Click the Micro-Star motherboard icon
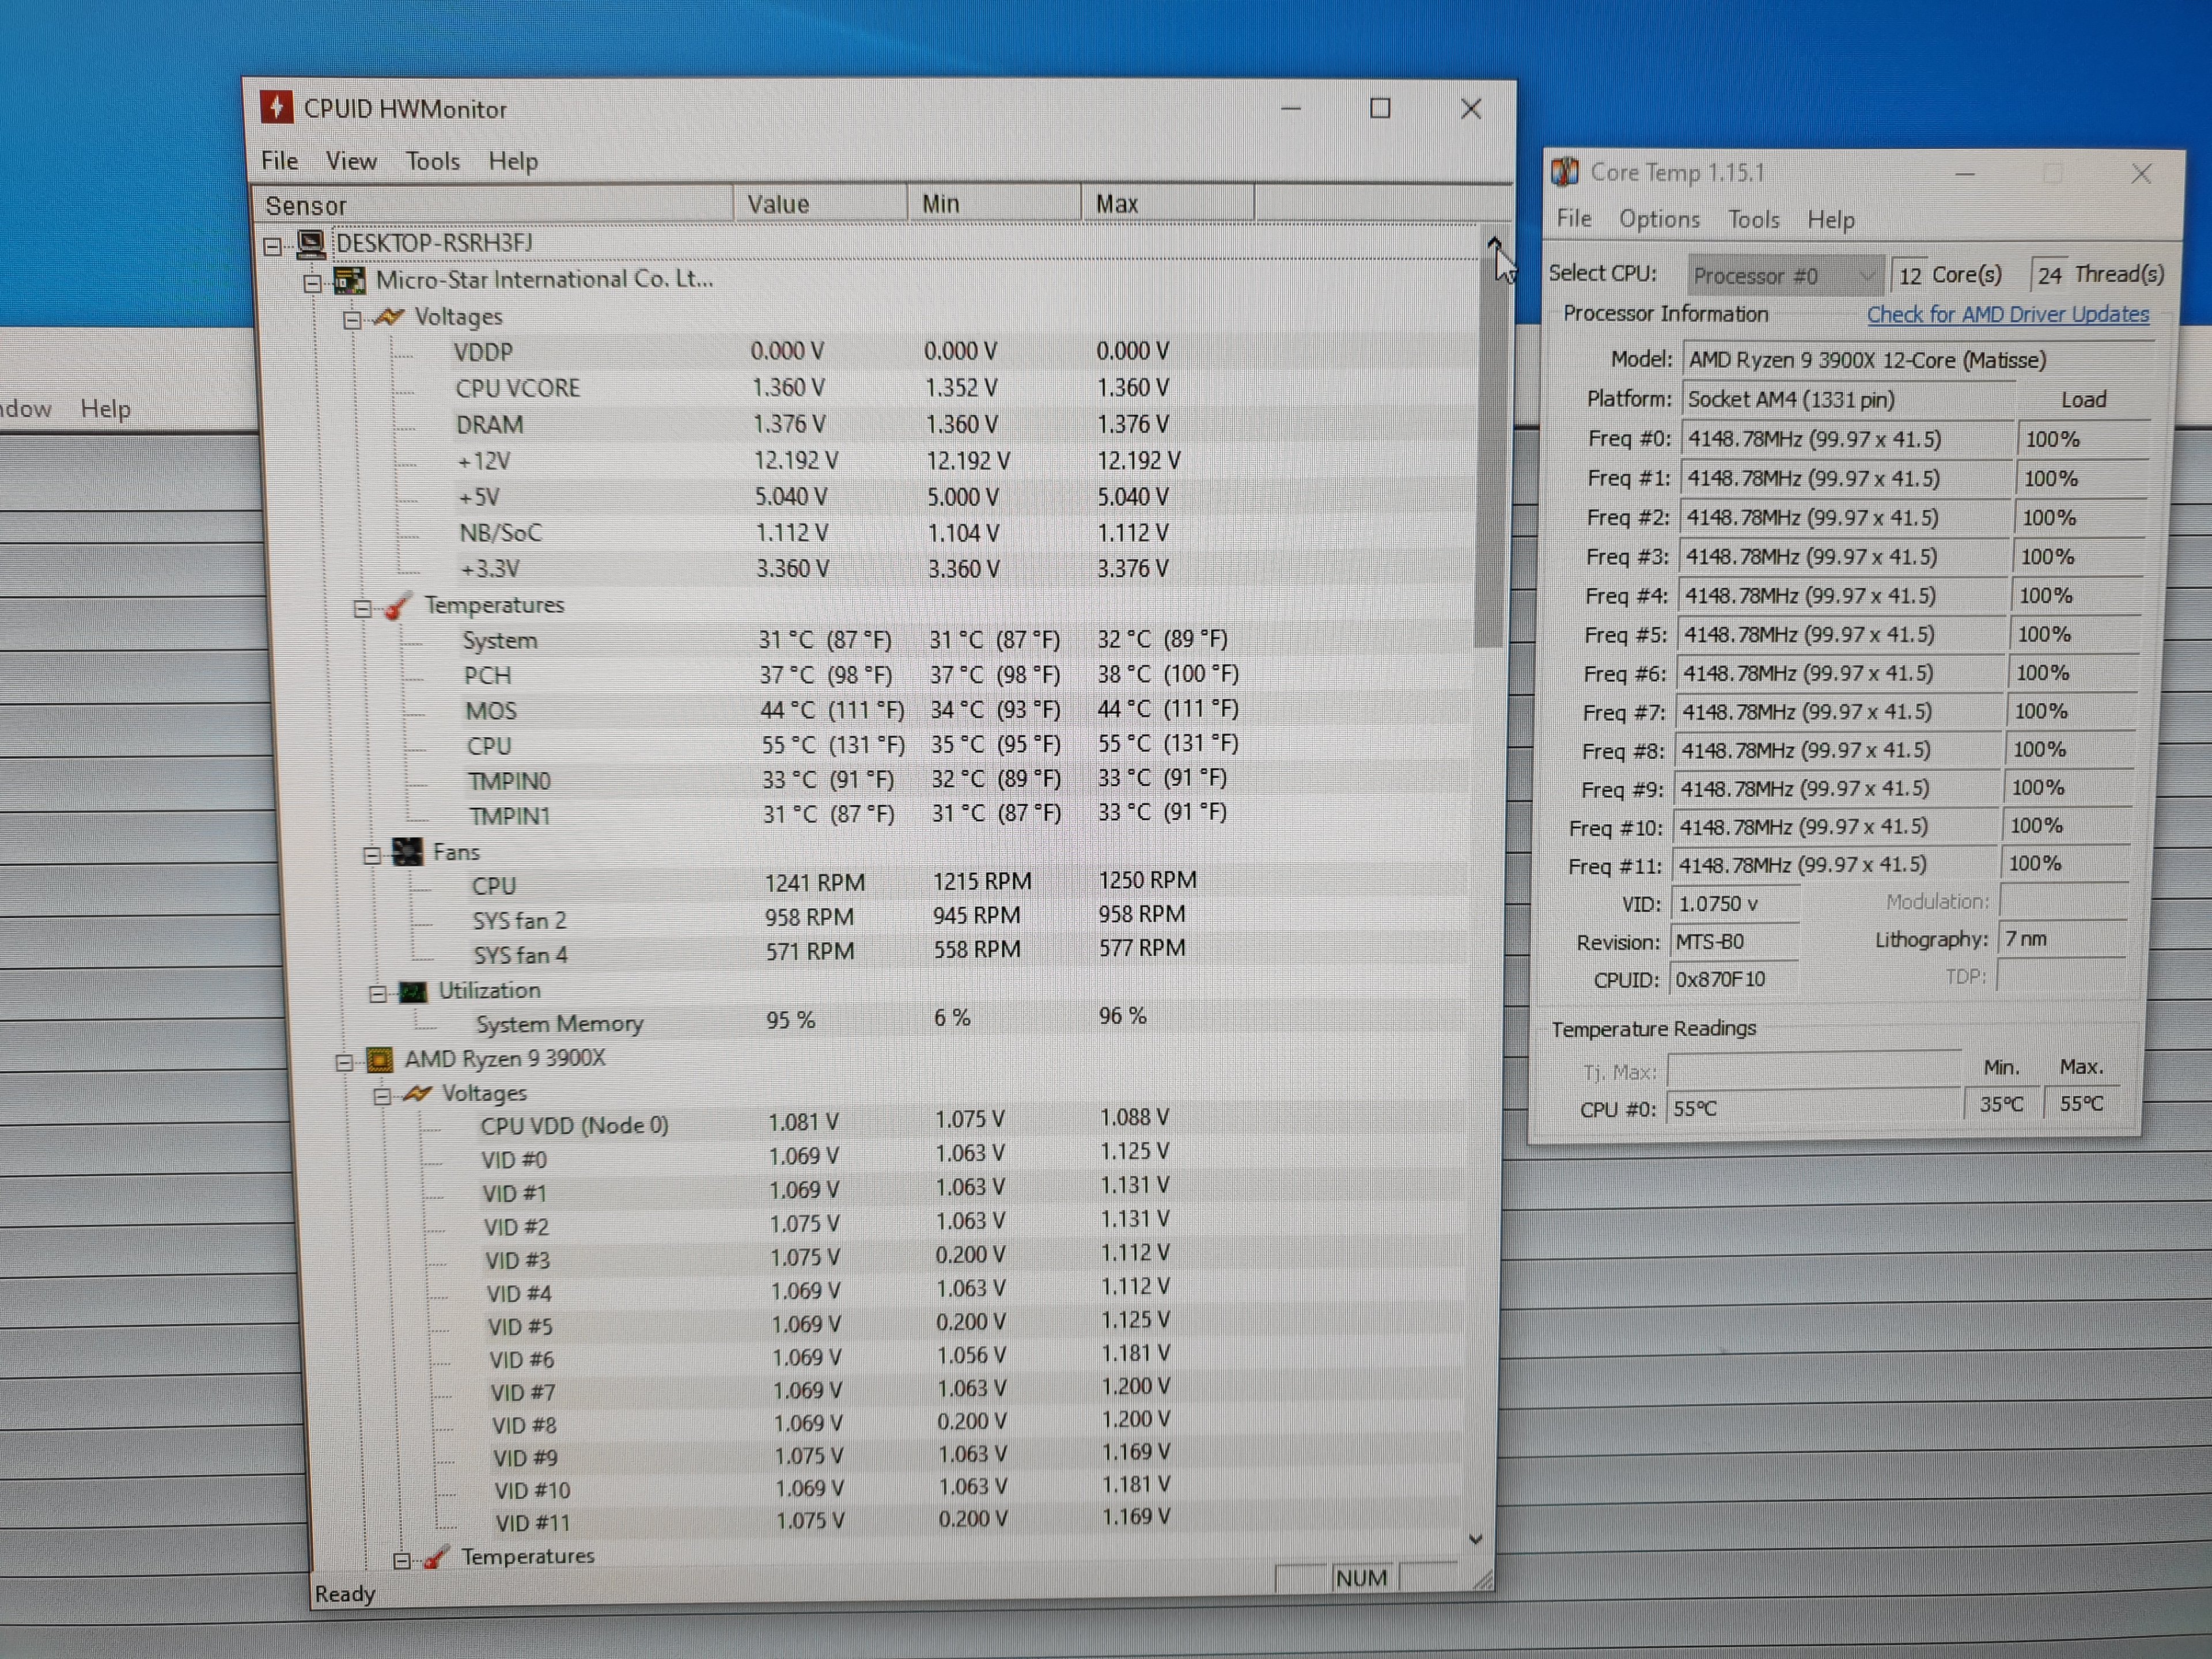This screenshot has height=1659, width=2212. 349,280
